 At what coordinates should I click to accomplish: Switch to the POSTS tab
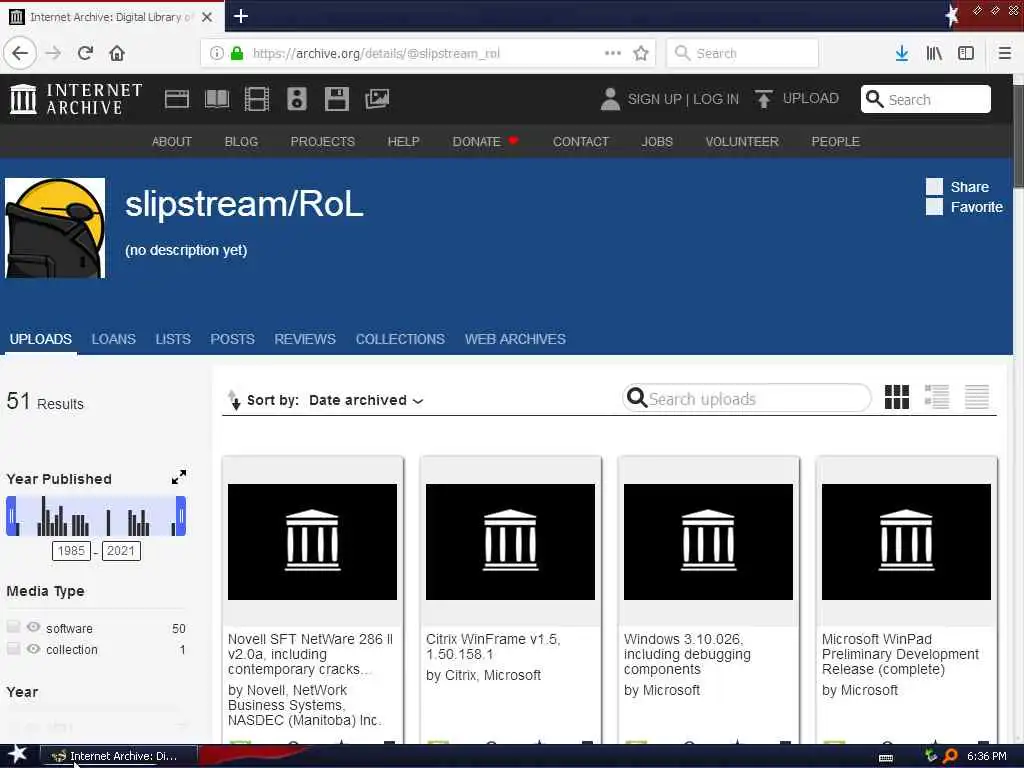[x=232, y=340]
